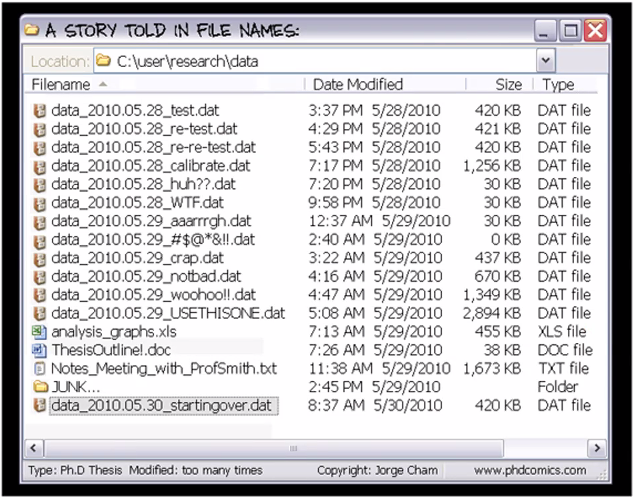
Task: Select file data_2010.05.28_calibrate.dat
Action: coord(151,166)
